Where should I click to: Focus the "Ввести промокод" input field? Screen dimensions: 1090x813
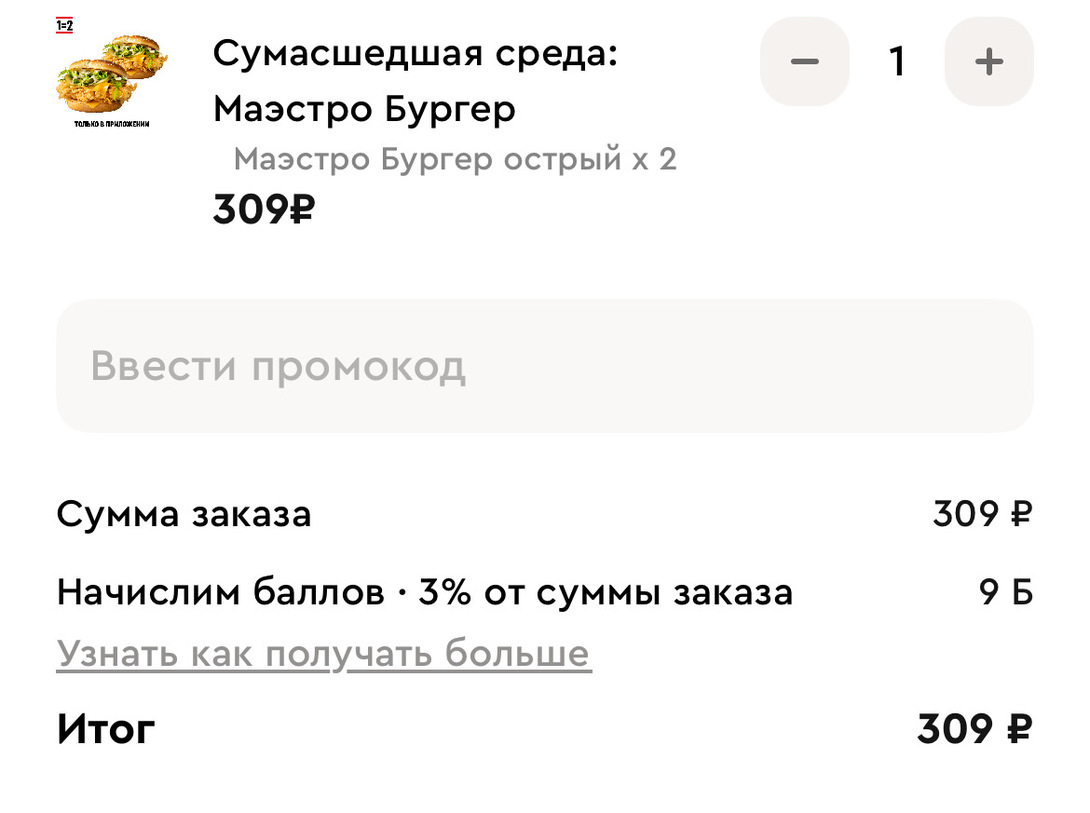coord(545,366)
